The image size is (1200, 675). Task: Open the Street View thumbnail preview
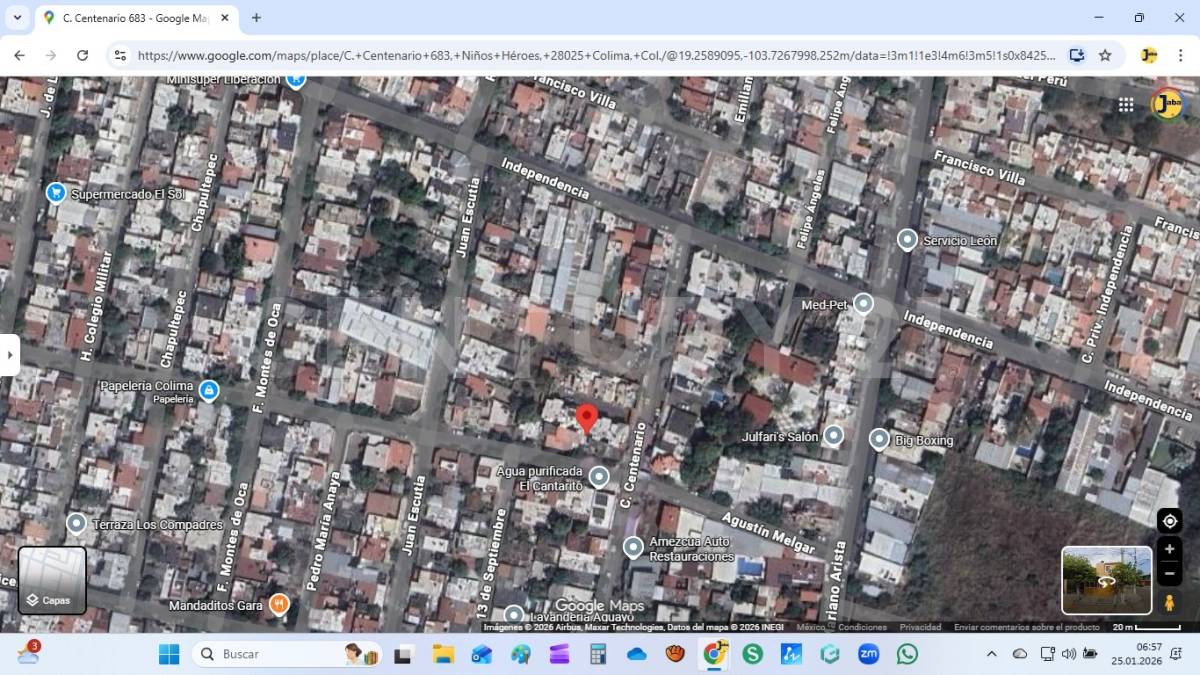1106,580
